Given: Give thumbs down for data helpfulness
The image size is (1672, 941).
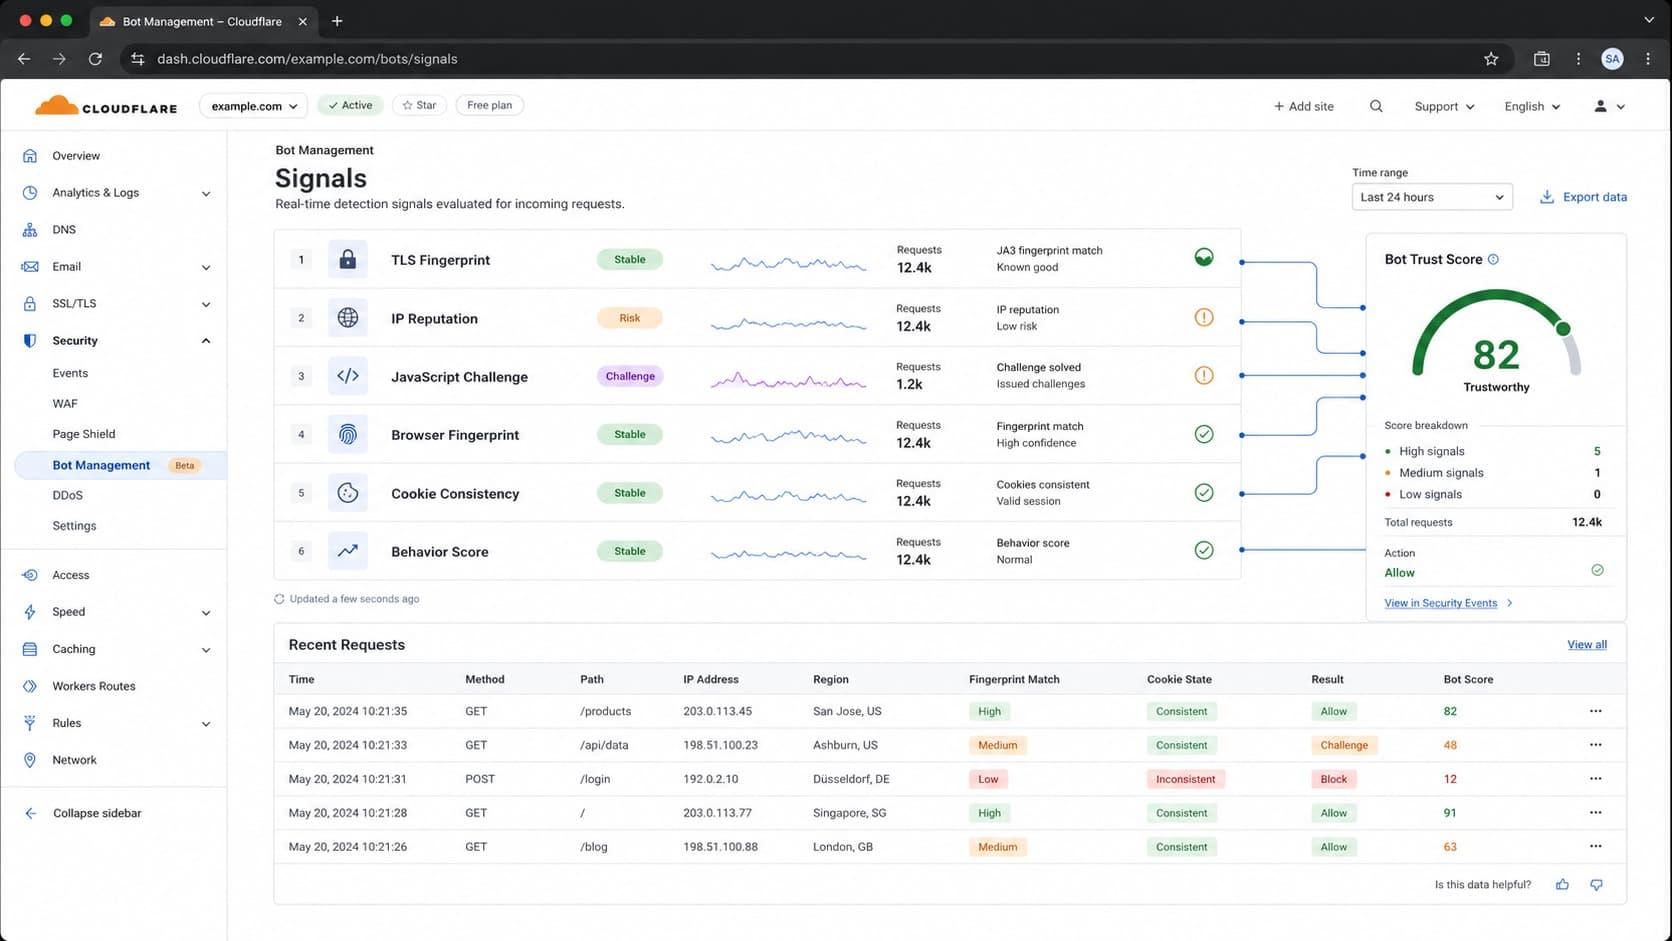Looking at the screenshot, I should 1597,885.
